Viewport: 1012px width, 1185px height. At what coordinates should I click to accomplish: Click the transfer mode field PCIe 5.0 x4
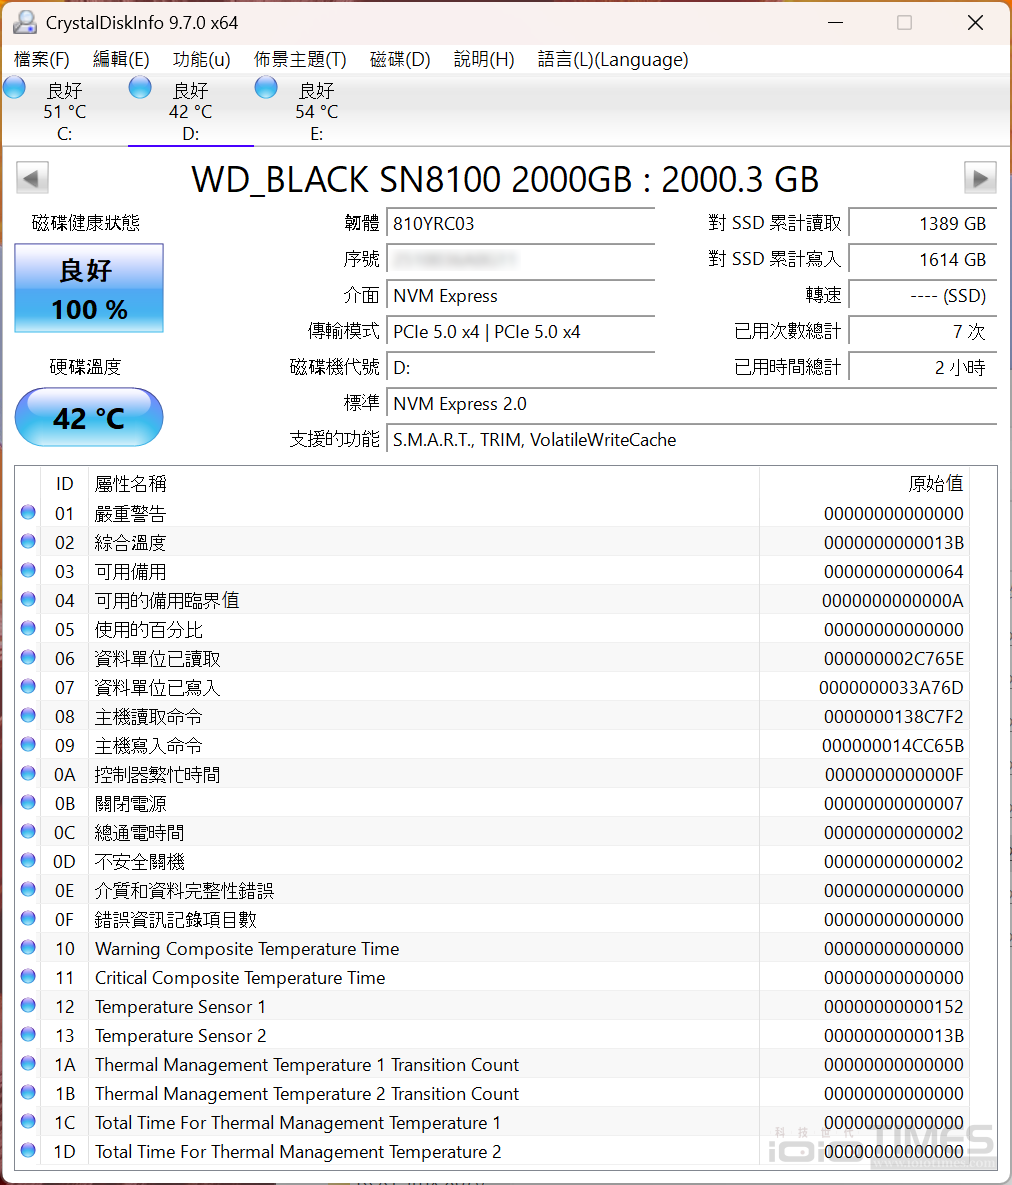[x=521, y=332]
